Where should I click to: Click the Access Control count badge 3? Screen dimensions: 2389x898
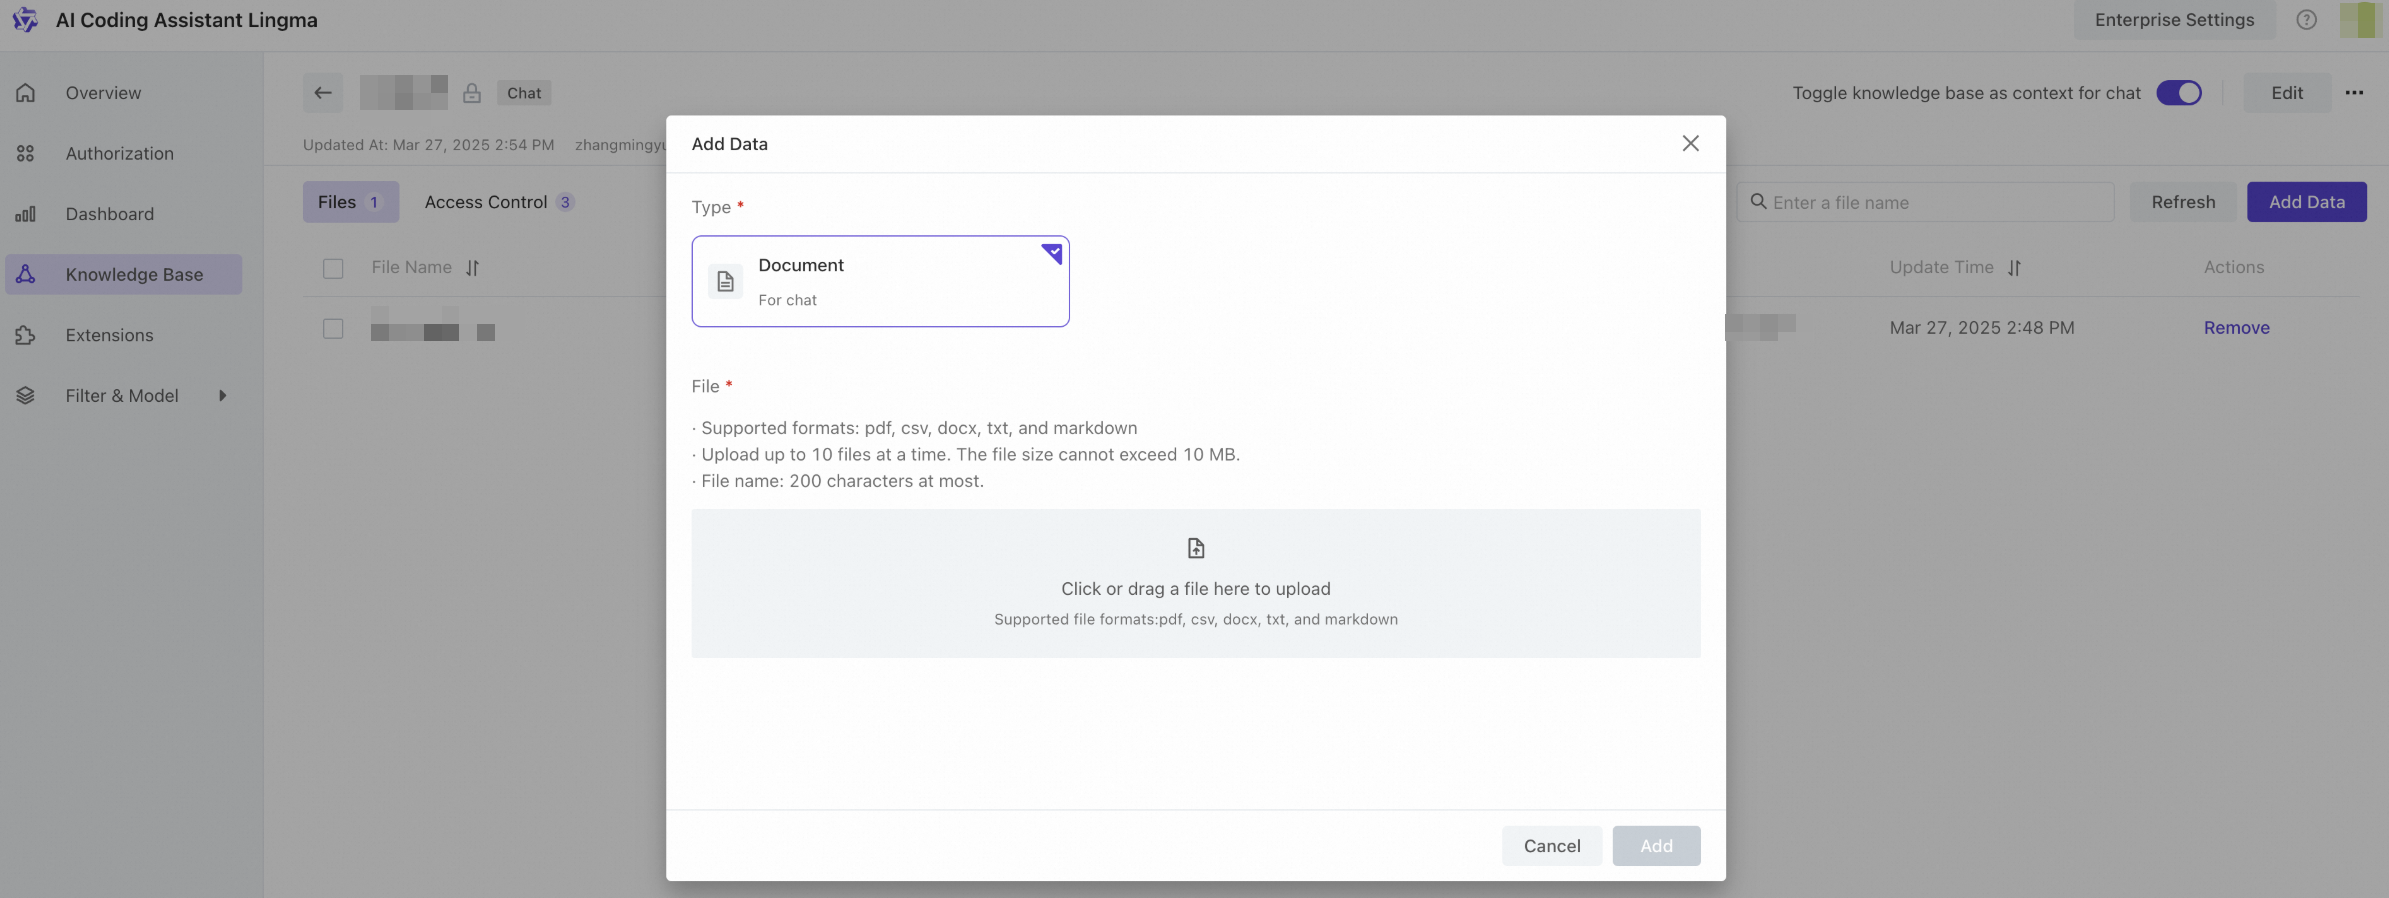coord(565,202)
